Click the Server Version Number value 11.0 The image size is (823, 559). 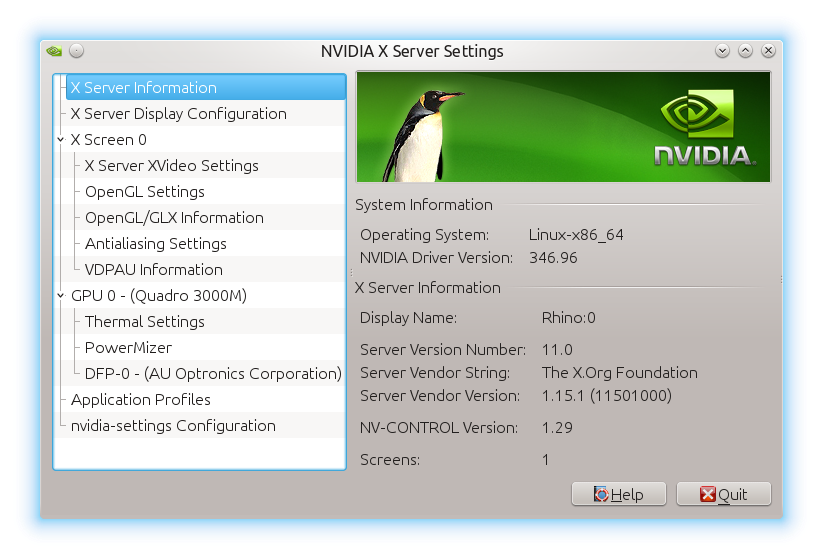tap(557, 350)
